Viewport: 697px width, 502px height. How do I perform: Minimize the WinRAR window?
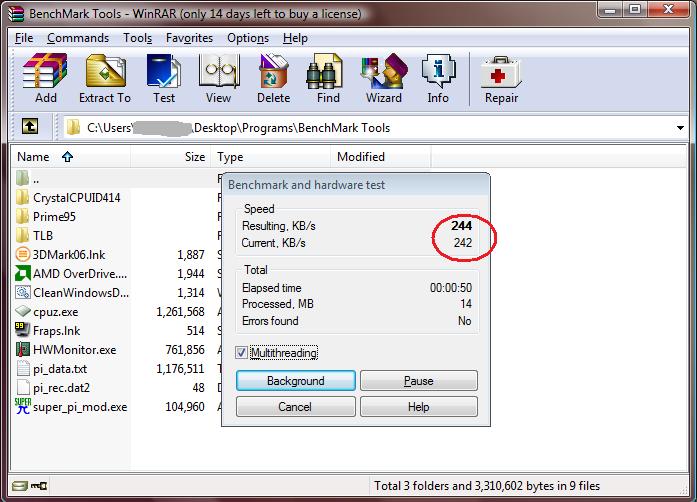tap(610, 10)
